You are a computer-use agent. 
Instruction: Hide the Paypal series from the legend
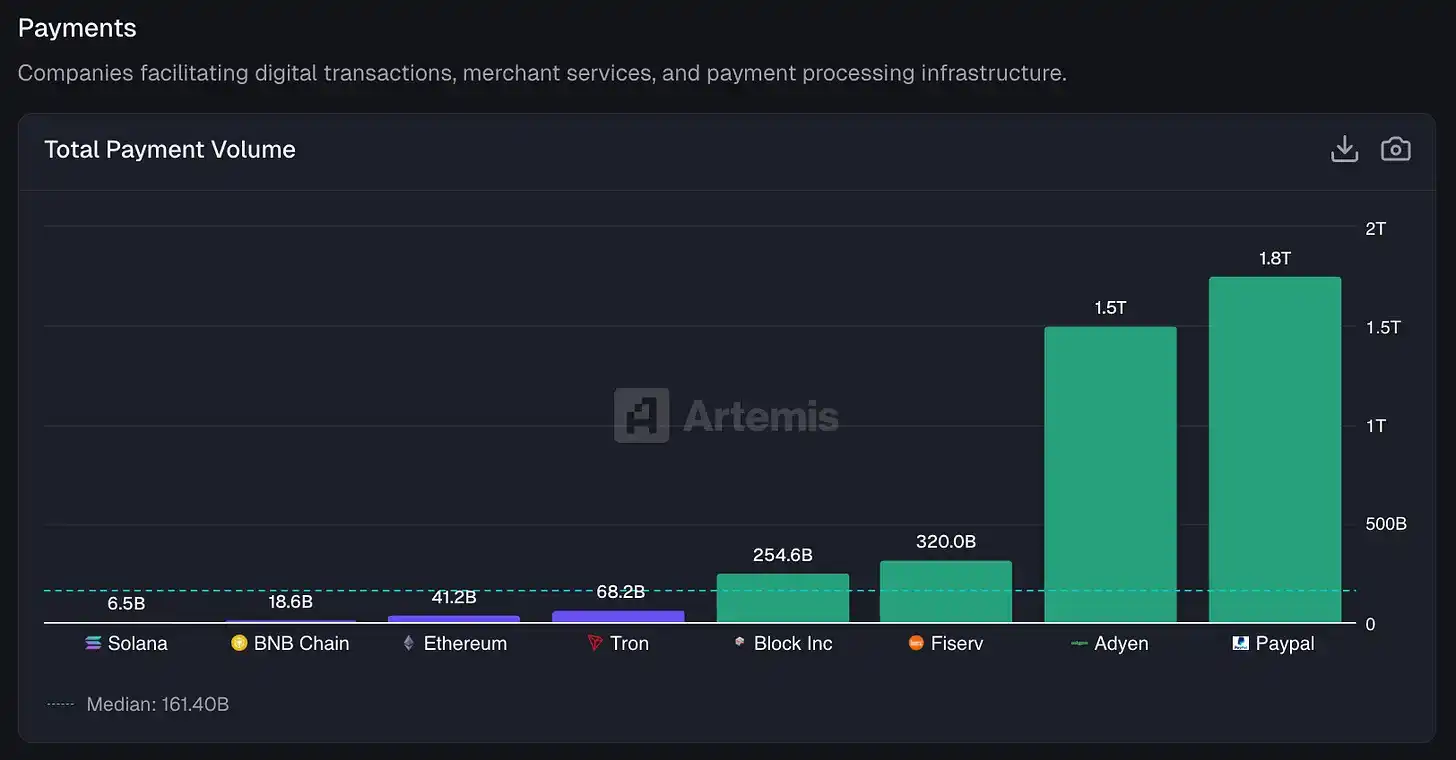coord(1272,643)
